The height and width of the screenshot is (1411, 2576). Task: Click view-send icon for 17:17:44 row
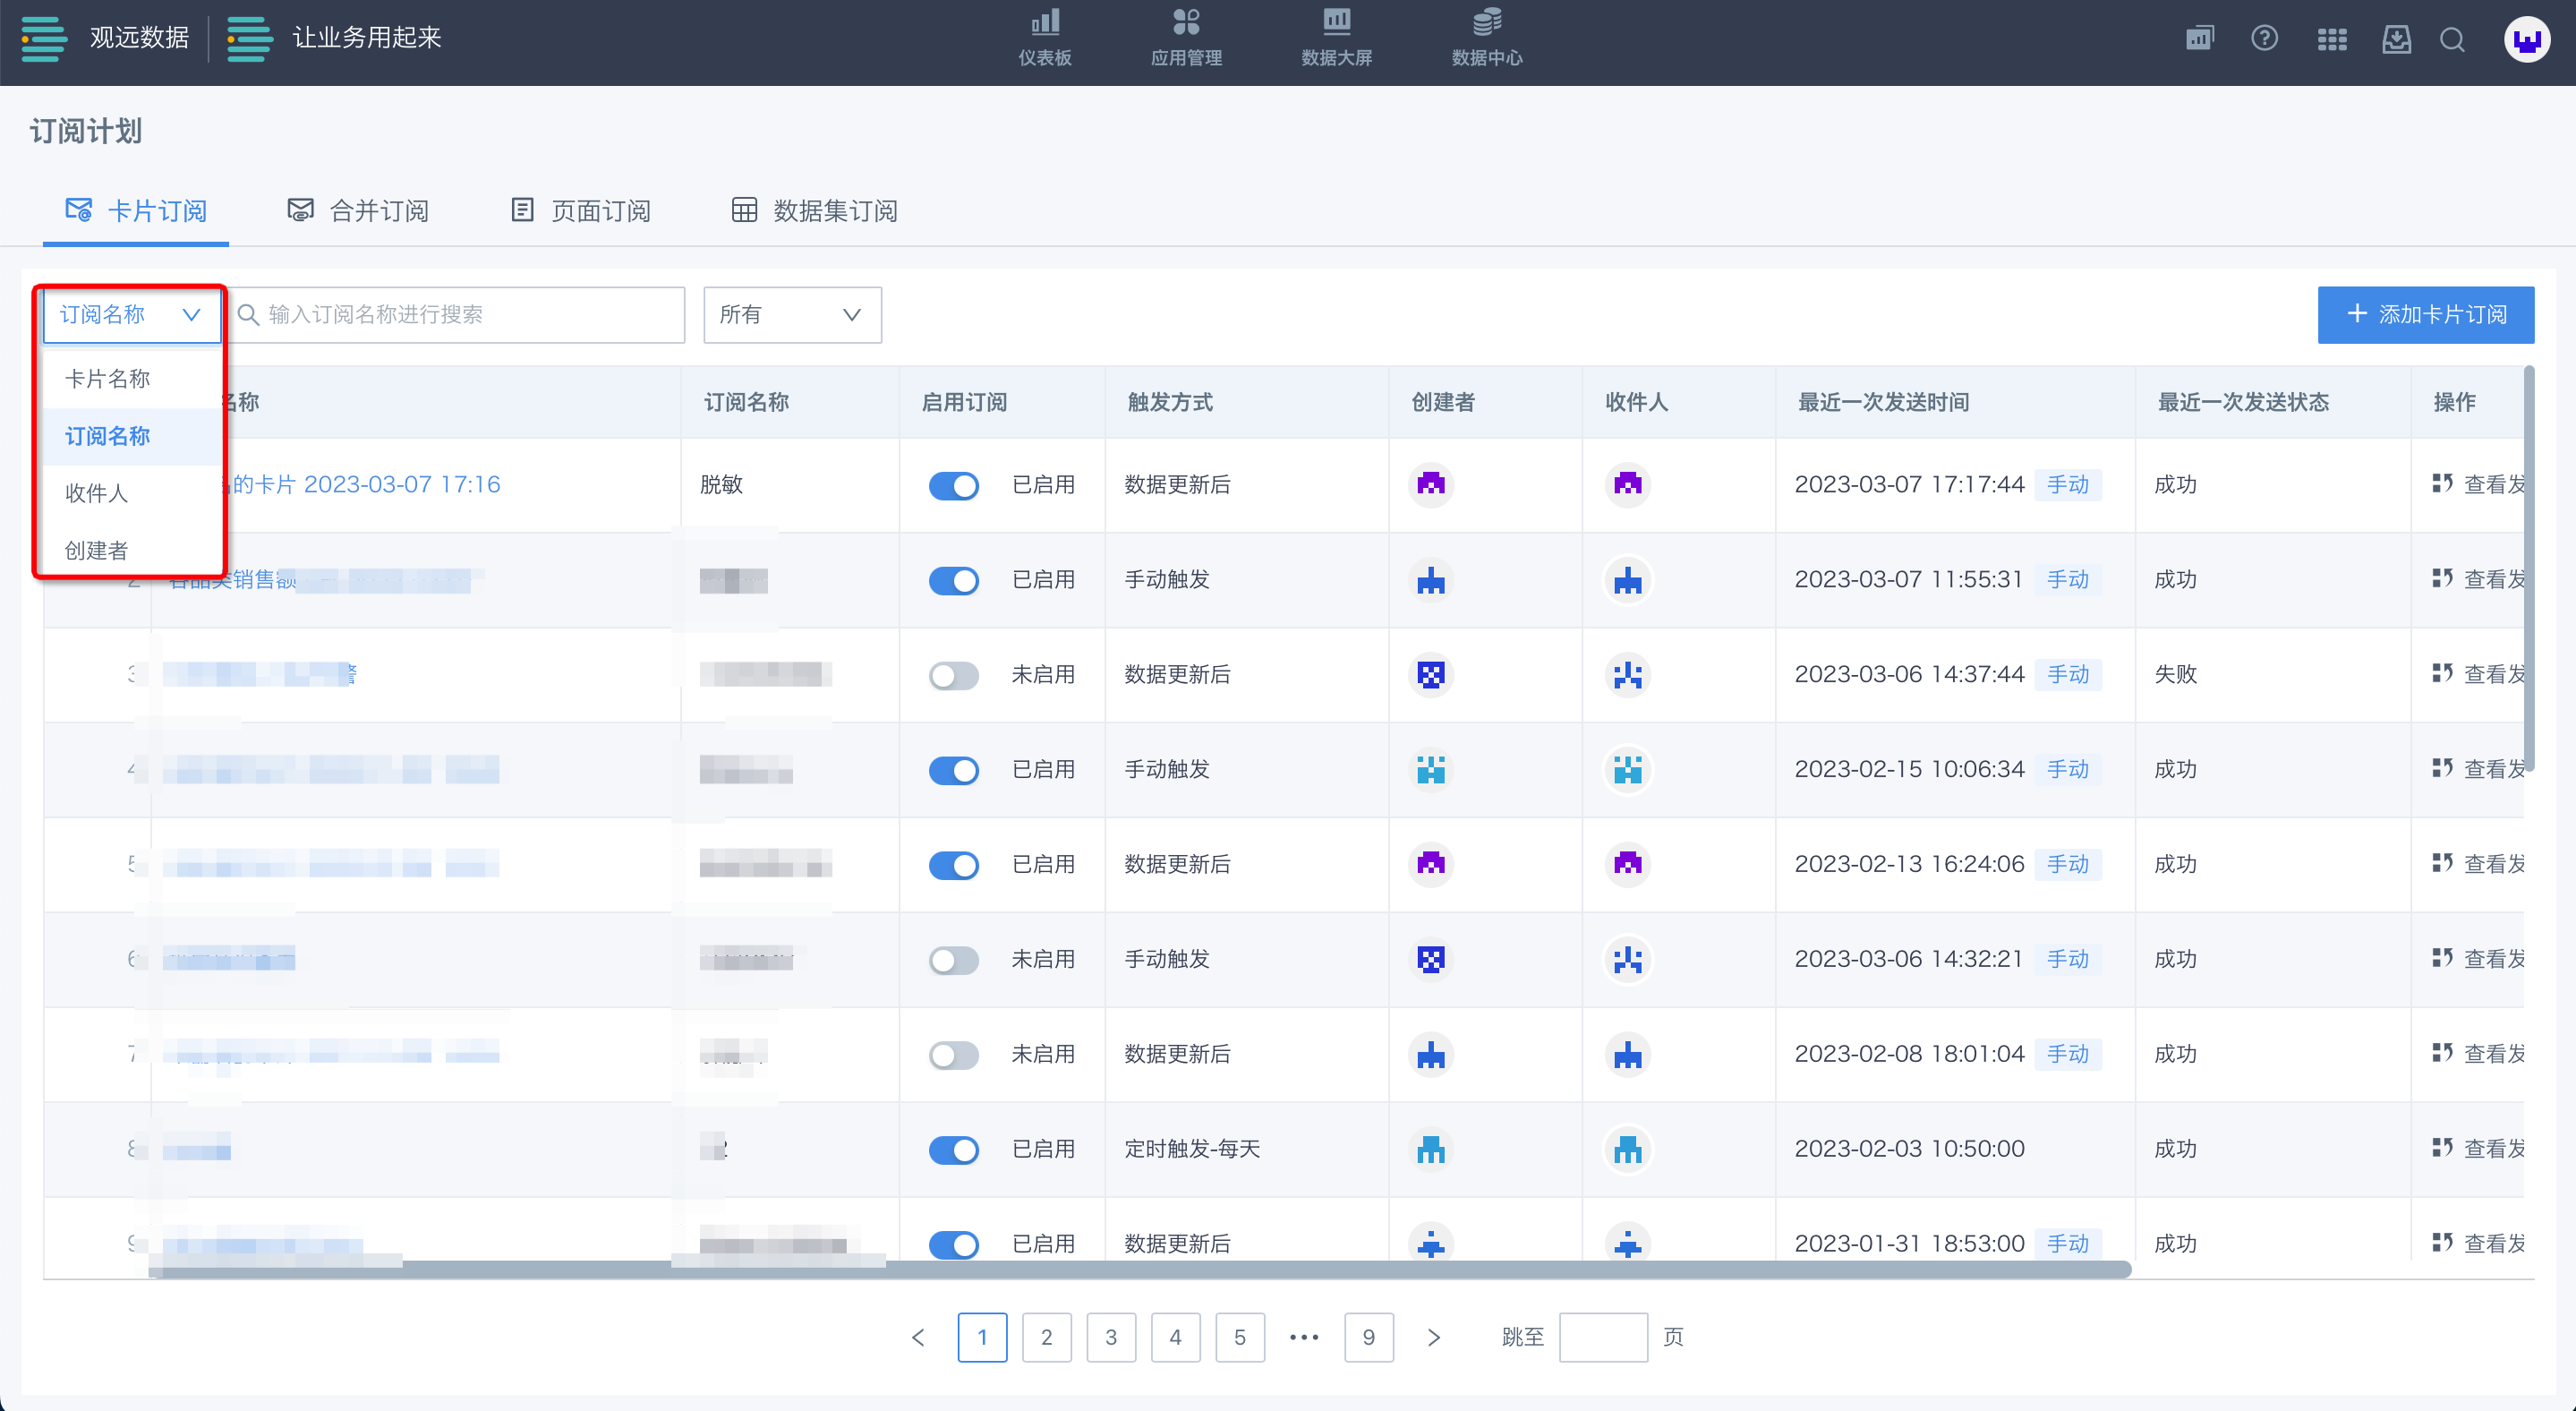(x=2442, y=484)
